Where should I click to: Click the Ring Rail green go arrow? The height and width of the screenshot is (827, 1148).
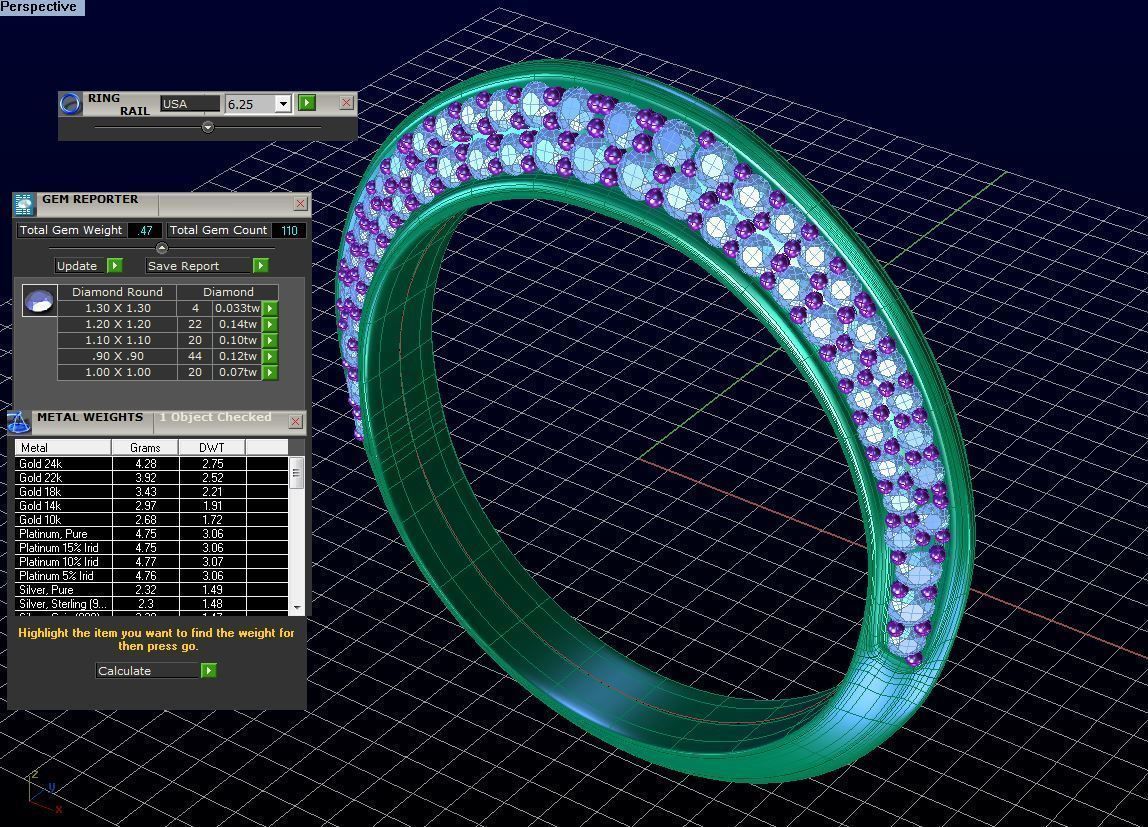point(307,102)
